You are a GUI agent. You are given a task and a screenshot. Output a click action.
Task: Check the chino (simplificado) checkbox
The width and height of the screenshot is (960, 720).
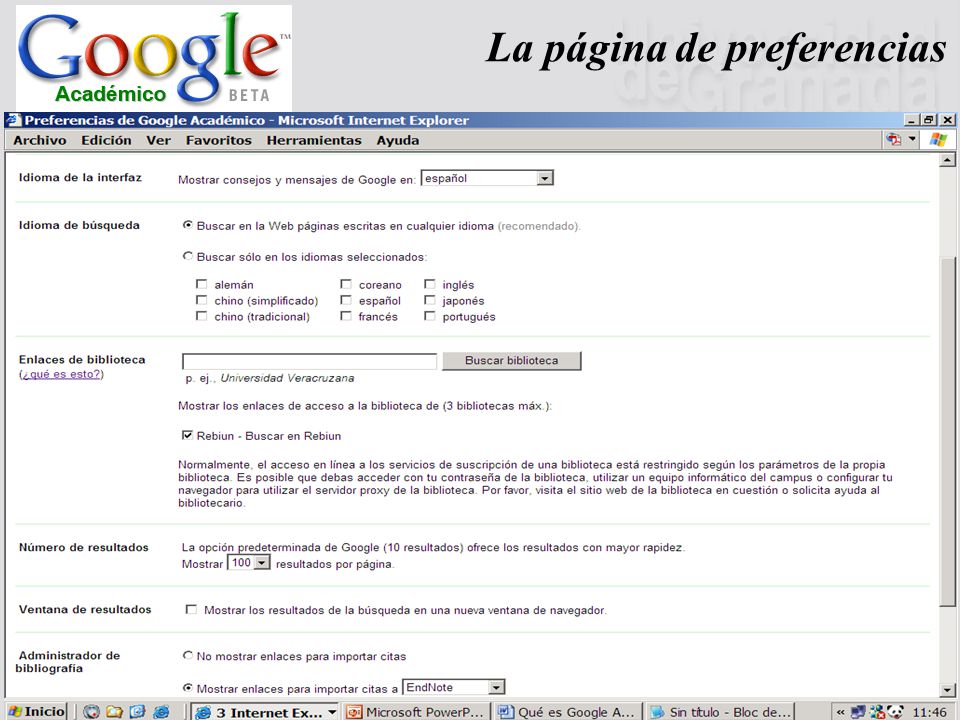pos(201,300)
